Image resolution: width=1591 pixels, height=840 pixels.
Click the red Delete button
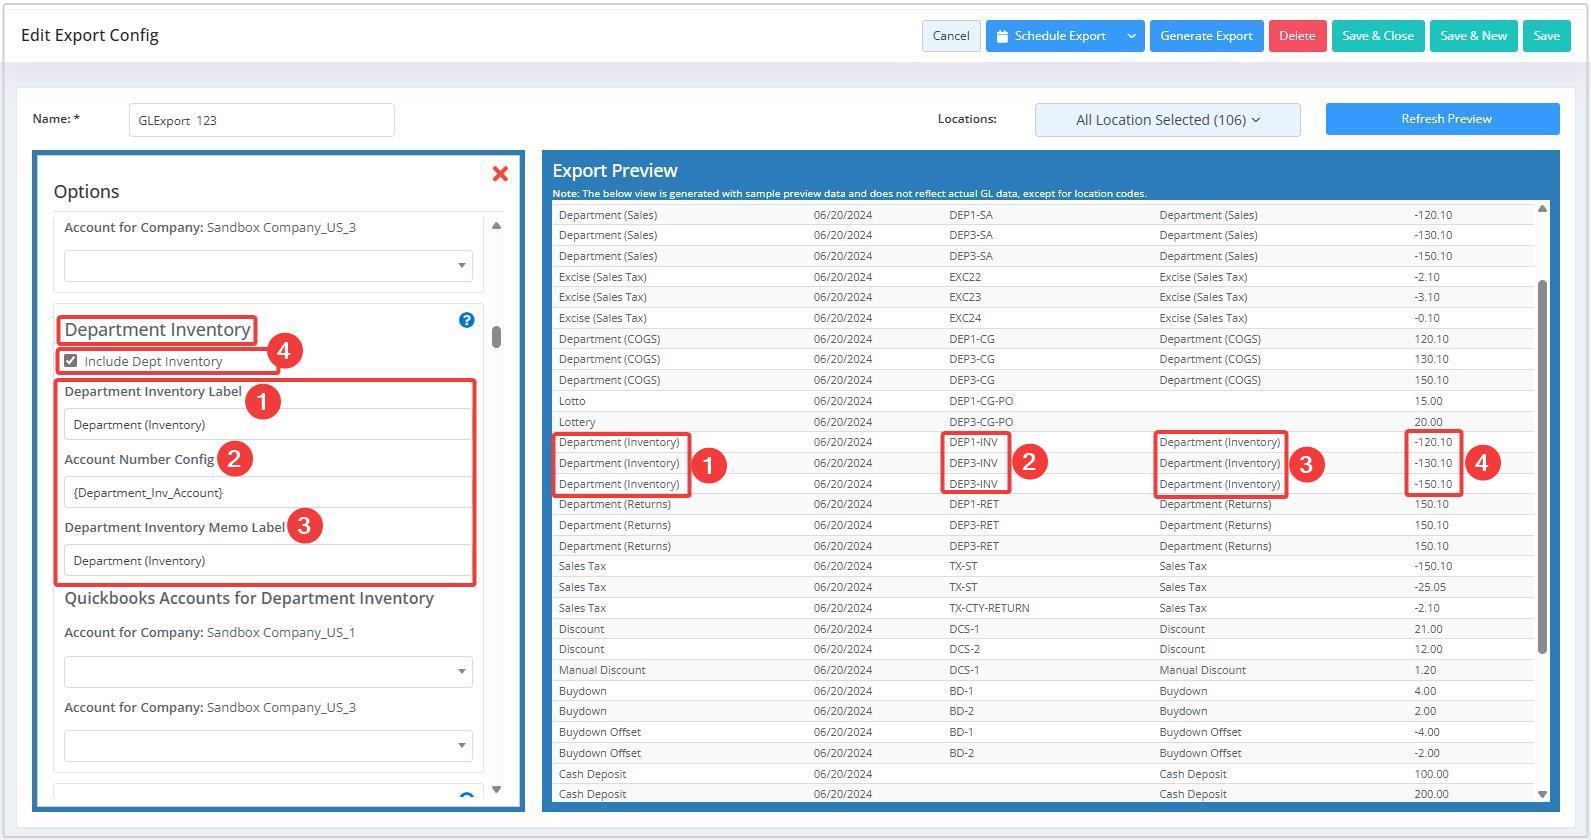pos(1297,36)
